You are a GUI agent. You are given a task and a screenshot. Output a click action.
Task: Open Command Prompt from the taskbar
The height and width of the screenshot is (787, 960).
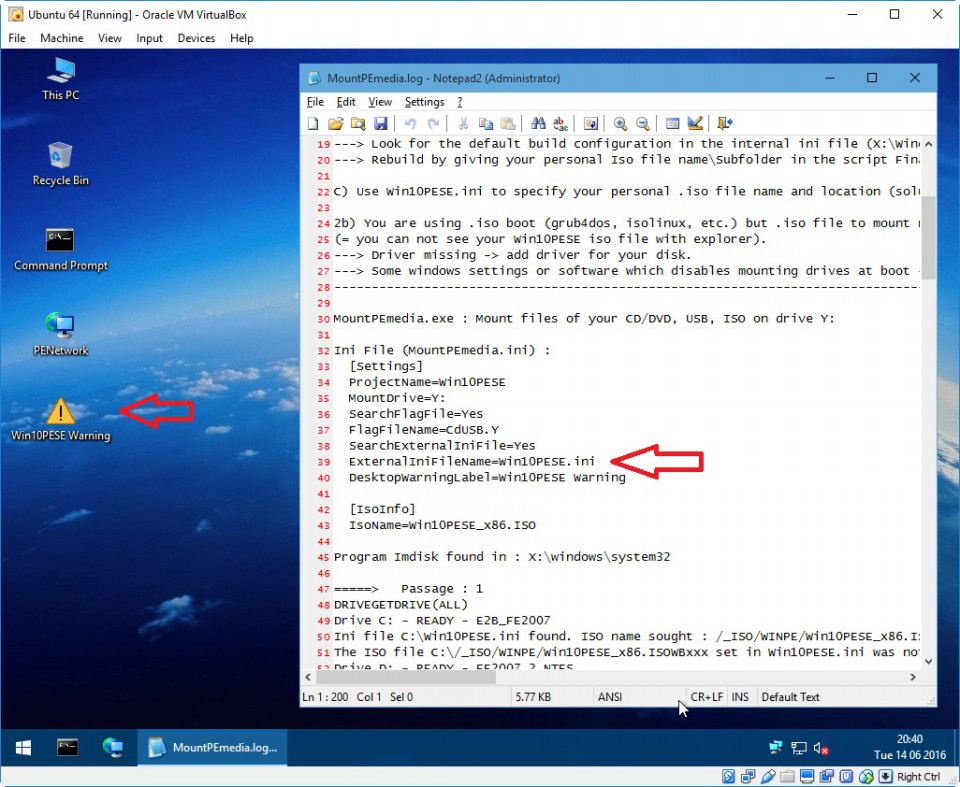point(67,748)
